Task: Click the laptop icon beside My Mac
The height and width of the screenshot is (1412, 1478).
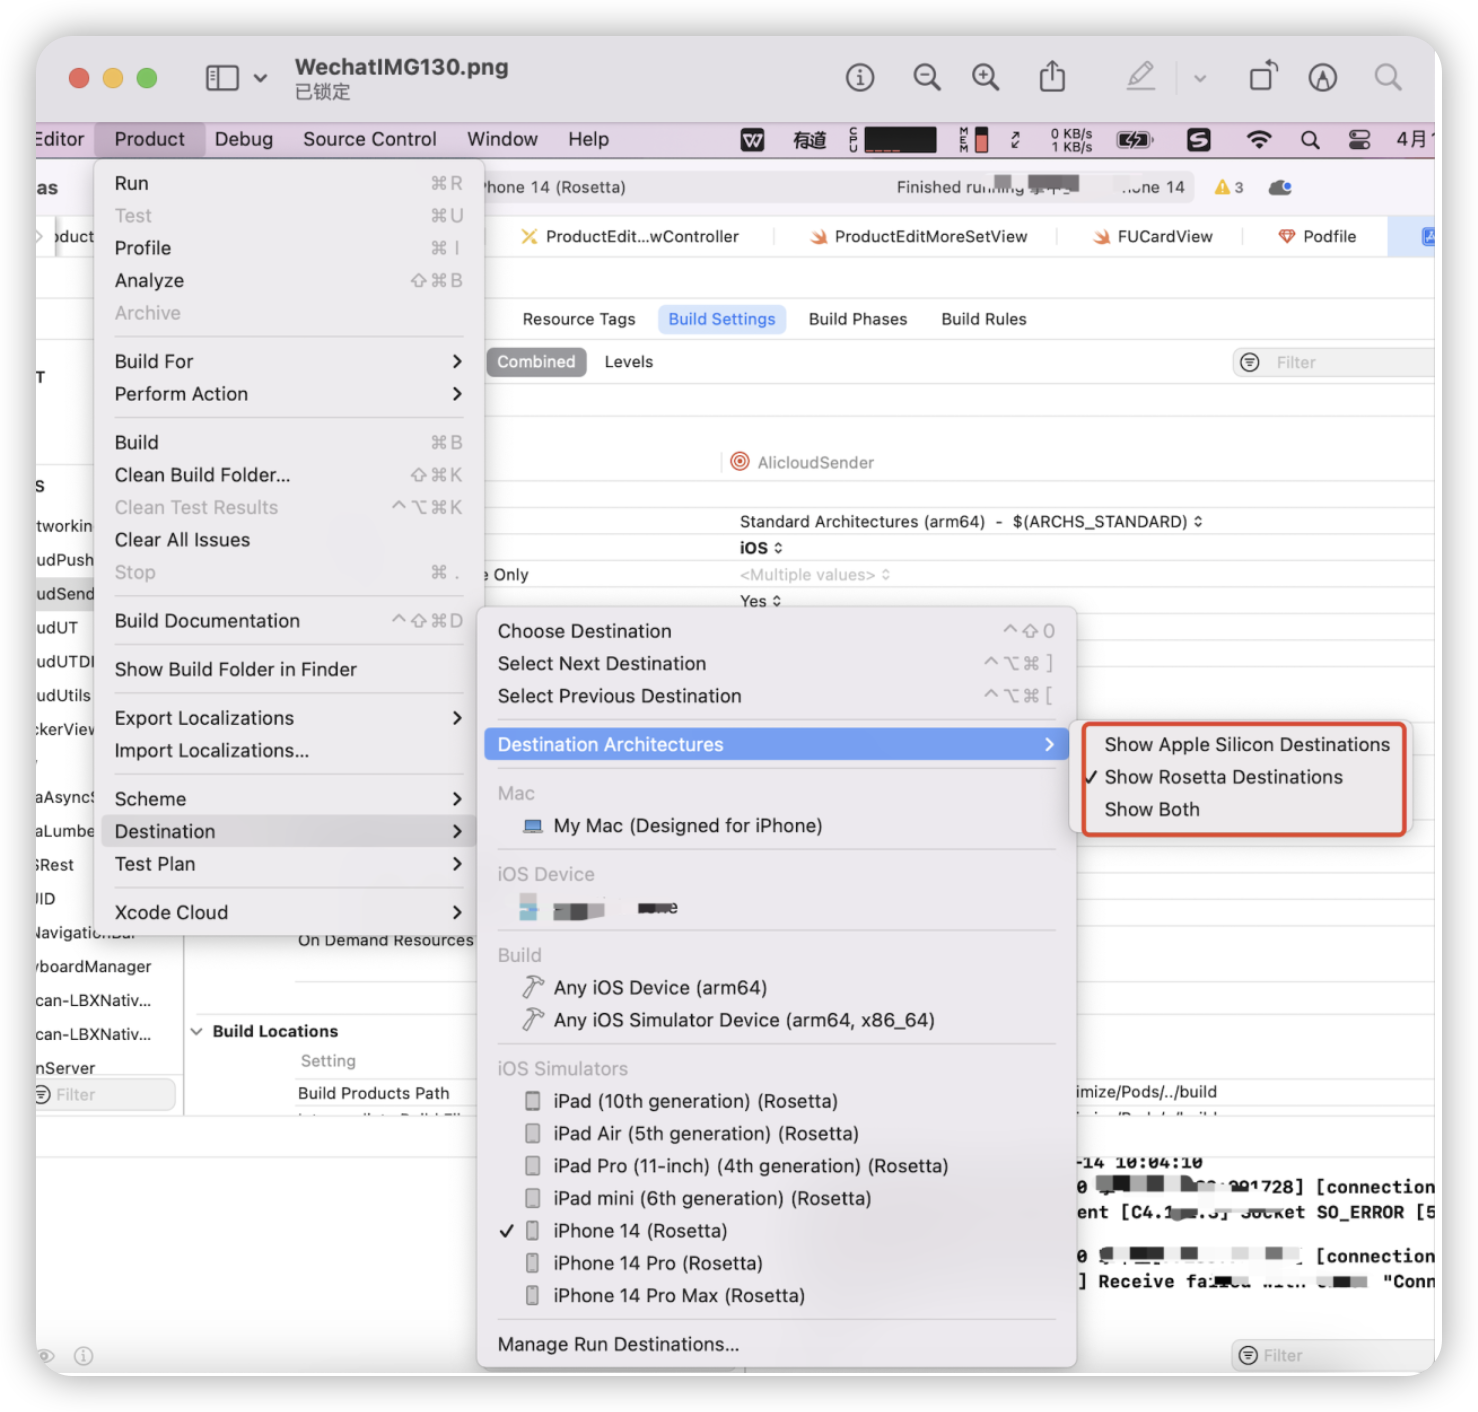Action: [x=533, y=826]
